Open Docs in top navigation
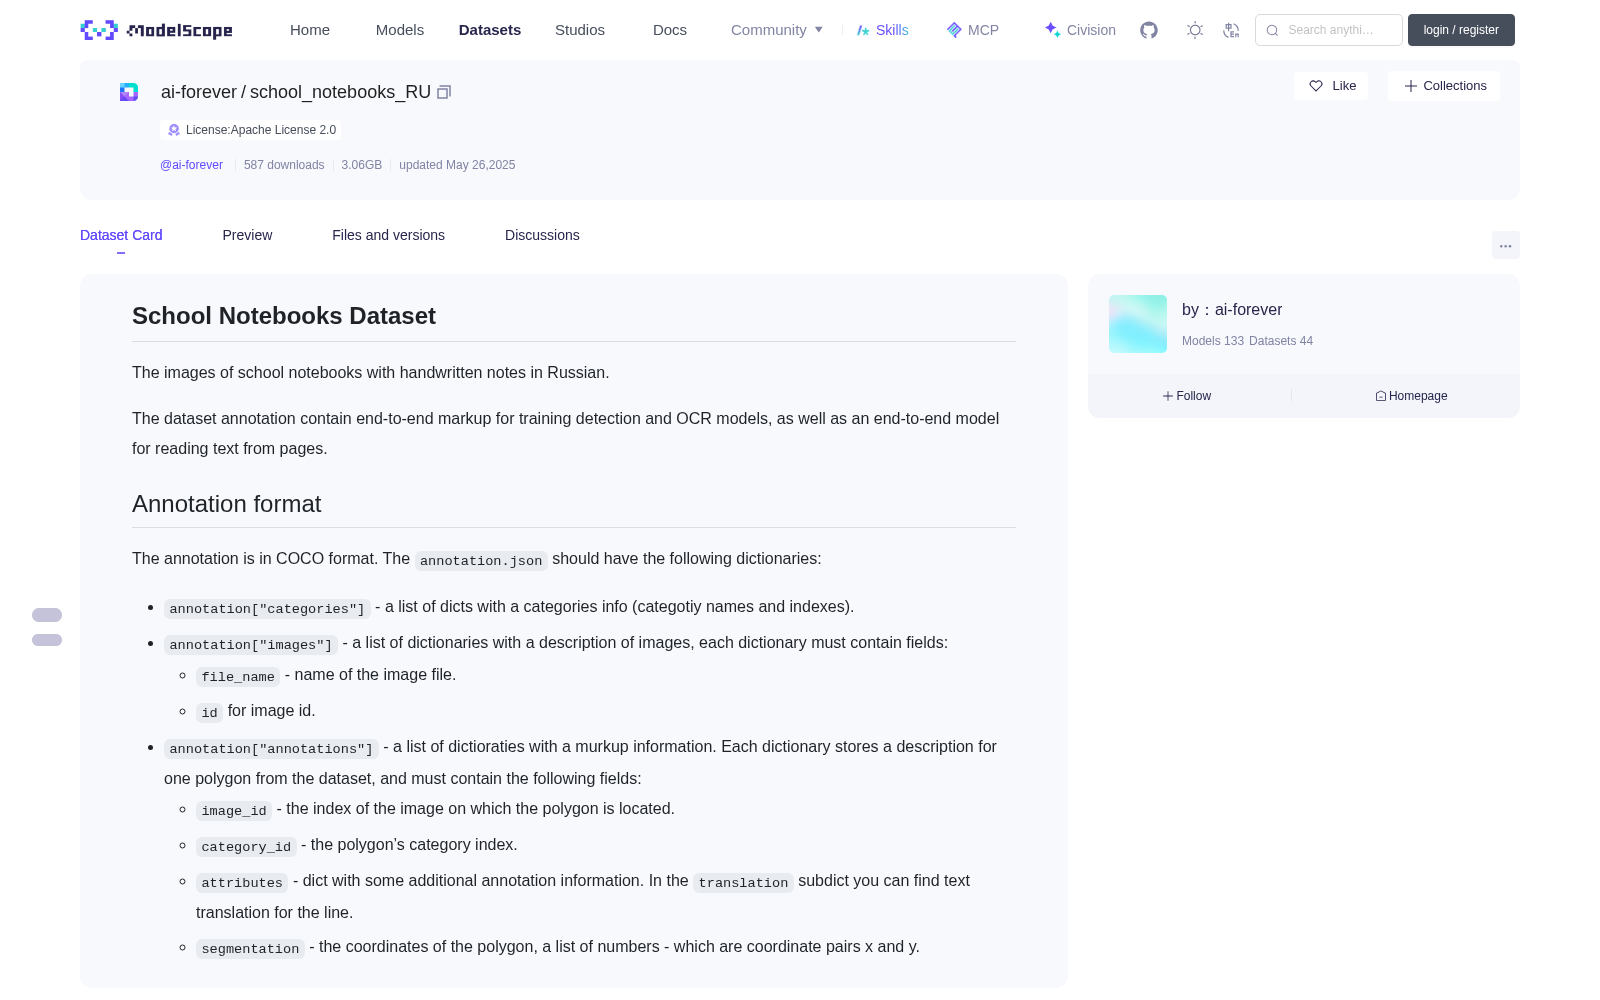The height and width of the screenshot is (1000, 1600). point(670,30)
